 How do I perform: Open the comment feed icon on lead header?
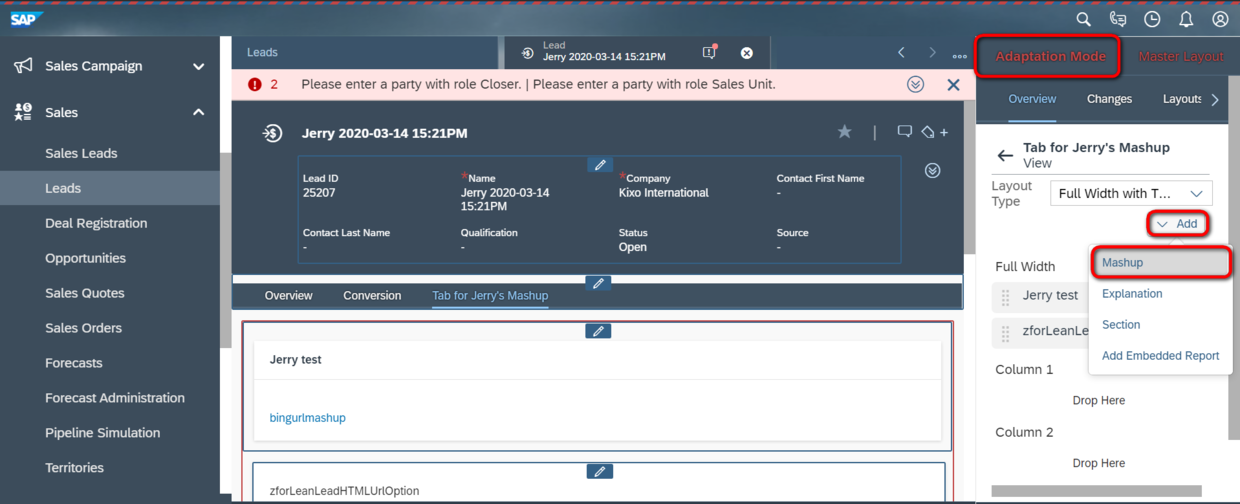[x=904, y=132]
